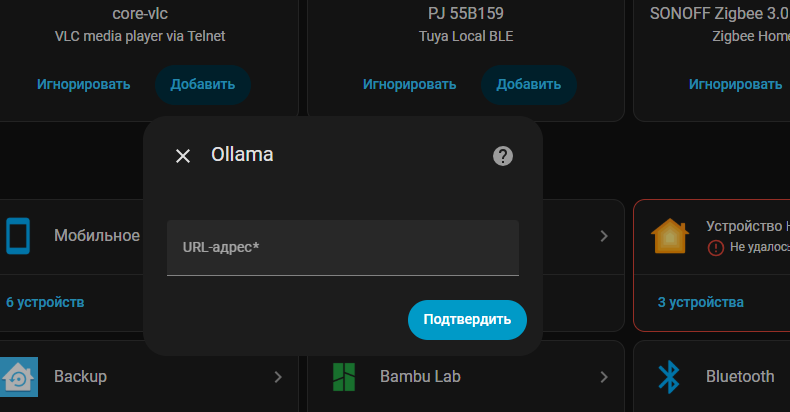
Task: Click the URL-адрес input field
Action: point(343,248)
